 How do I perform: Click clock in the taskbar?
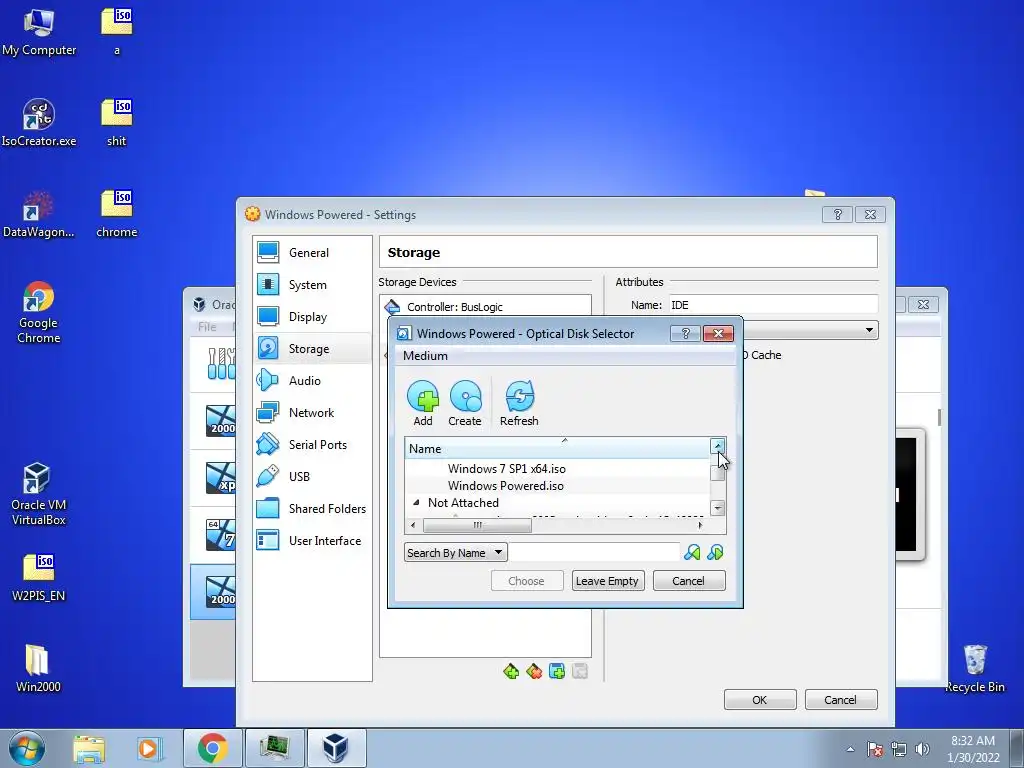pos(973,749)
